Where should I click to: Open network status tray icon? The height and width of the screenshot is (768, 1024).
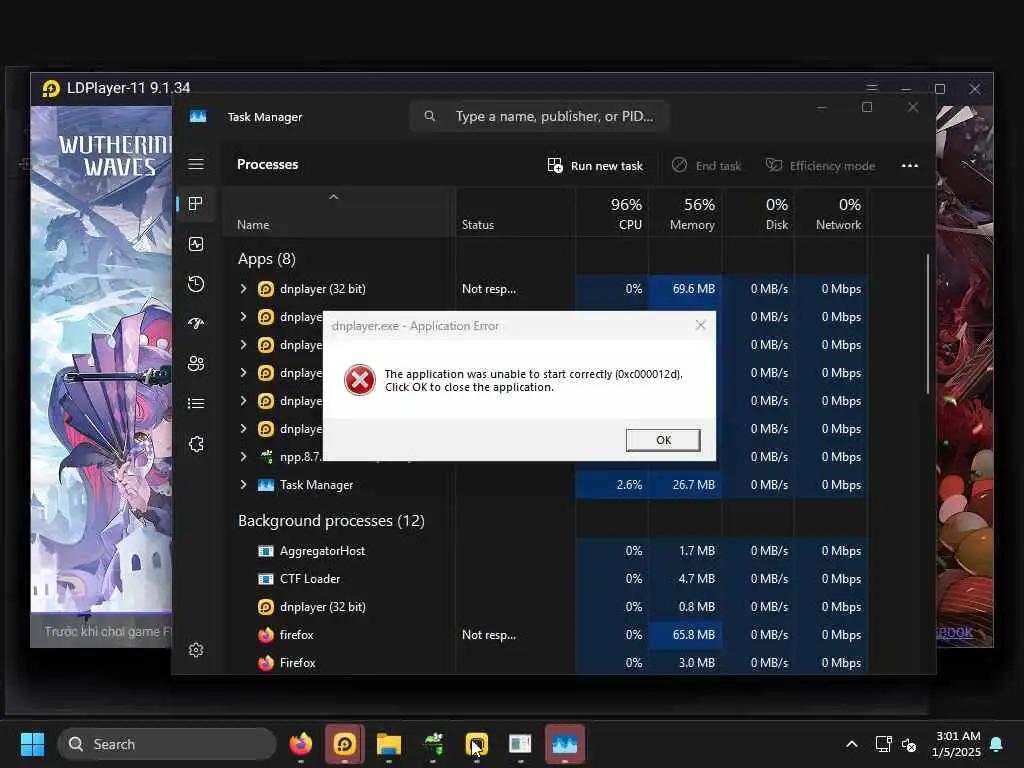pyautogui.click(x=883, y=744)
